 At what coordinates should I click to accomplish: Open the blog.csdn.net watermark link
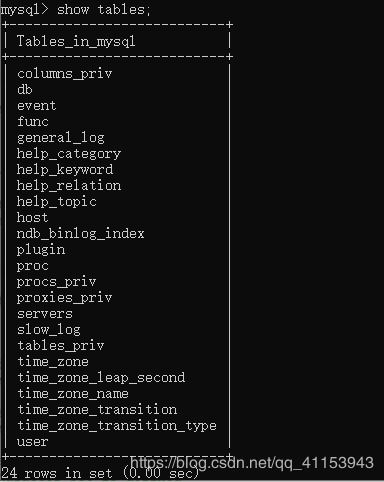tap(252, 463)
